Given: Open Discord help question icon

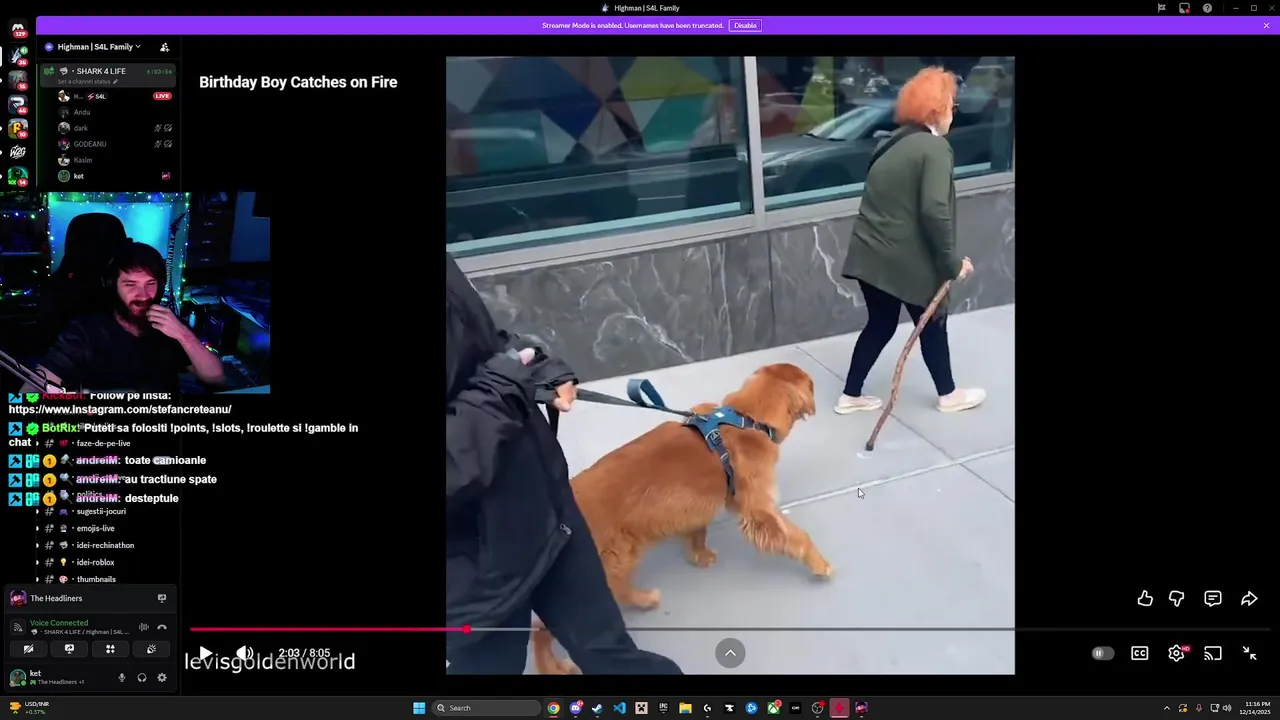Looking at the screenshot, I should point(1207,8).
